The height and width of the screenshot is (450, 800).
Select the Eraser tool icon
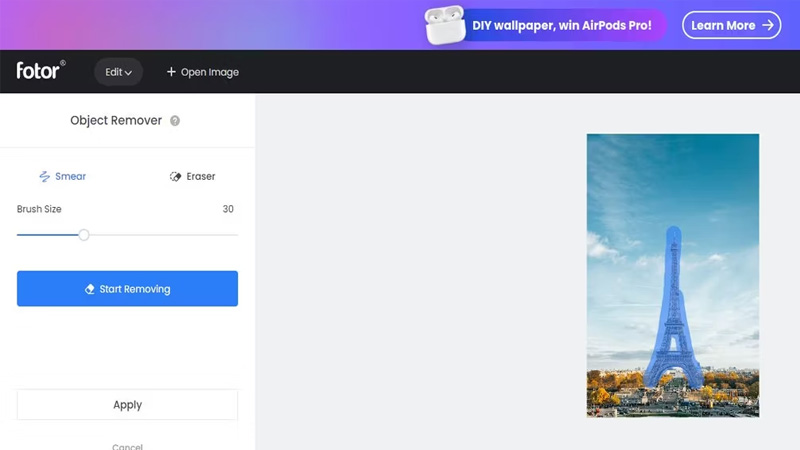coord(176,177)
